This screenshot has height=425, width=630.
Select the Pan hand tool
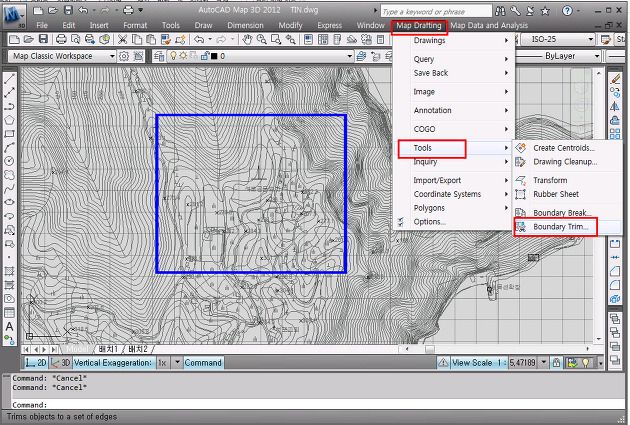click(247, 39)
